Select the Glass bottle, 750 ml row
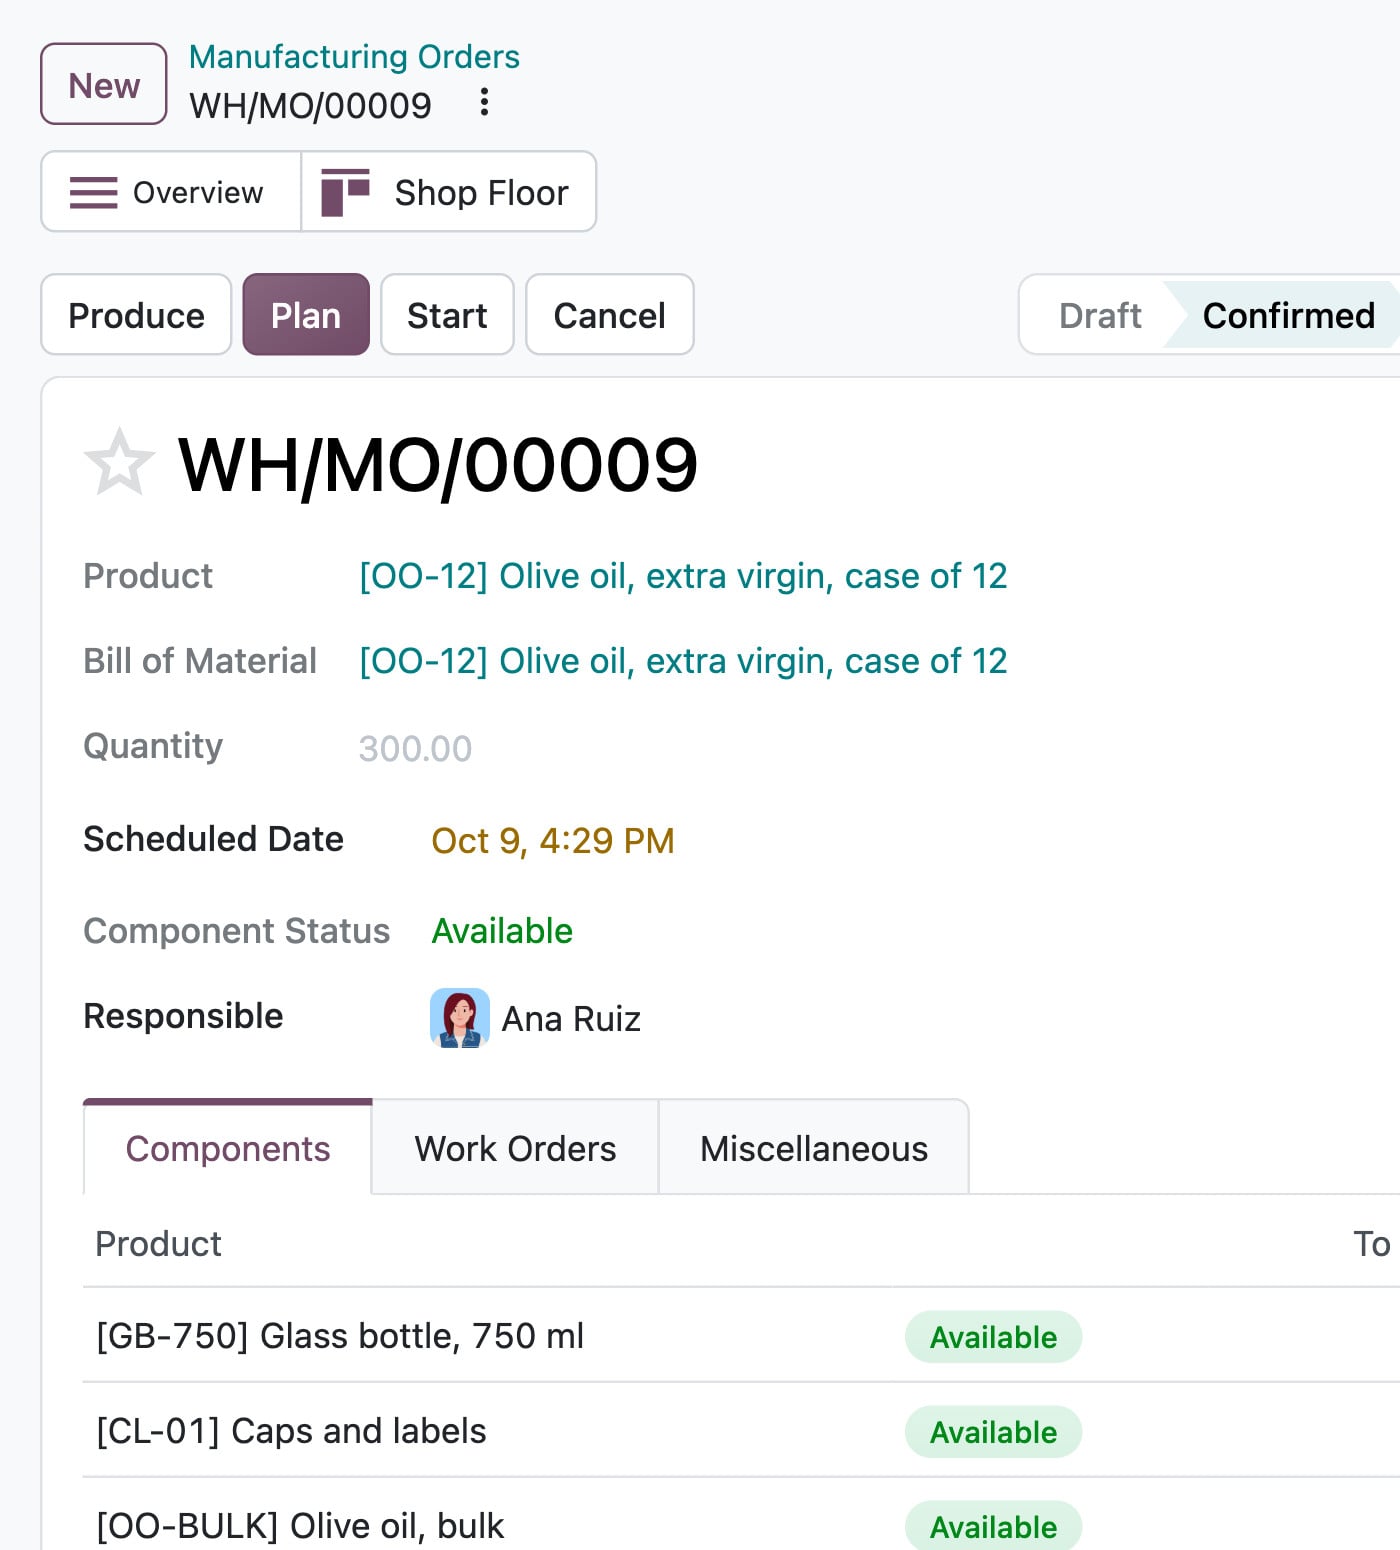The image size is (1400, 1550). pos(741,1336)
